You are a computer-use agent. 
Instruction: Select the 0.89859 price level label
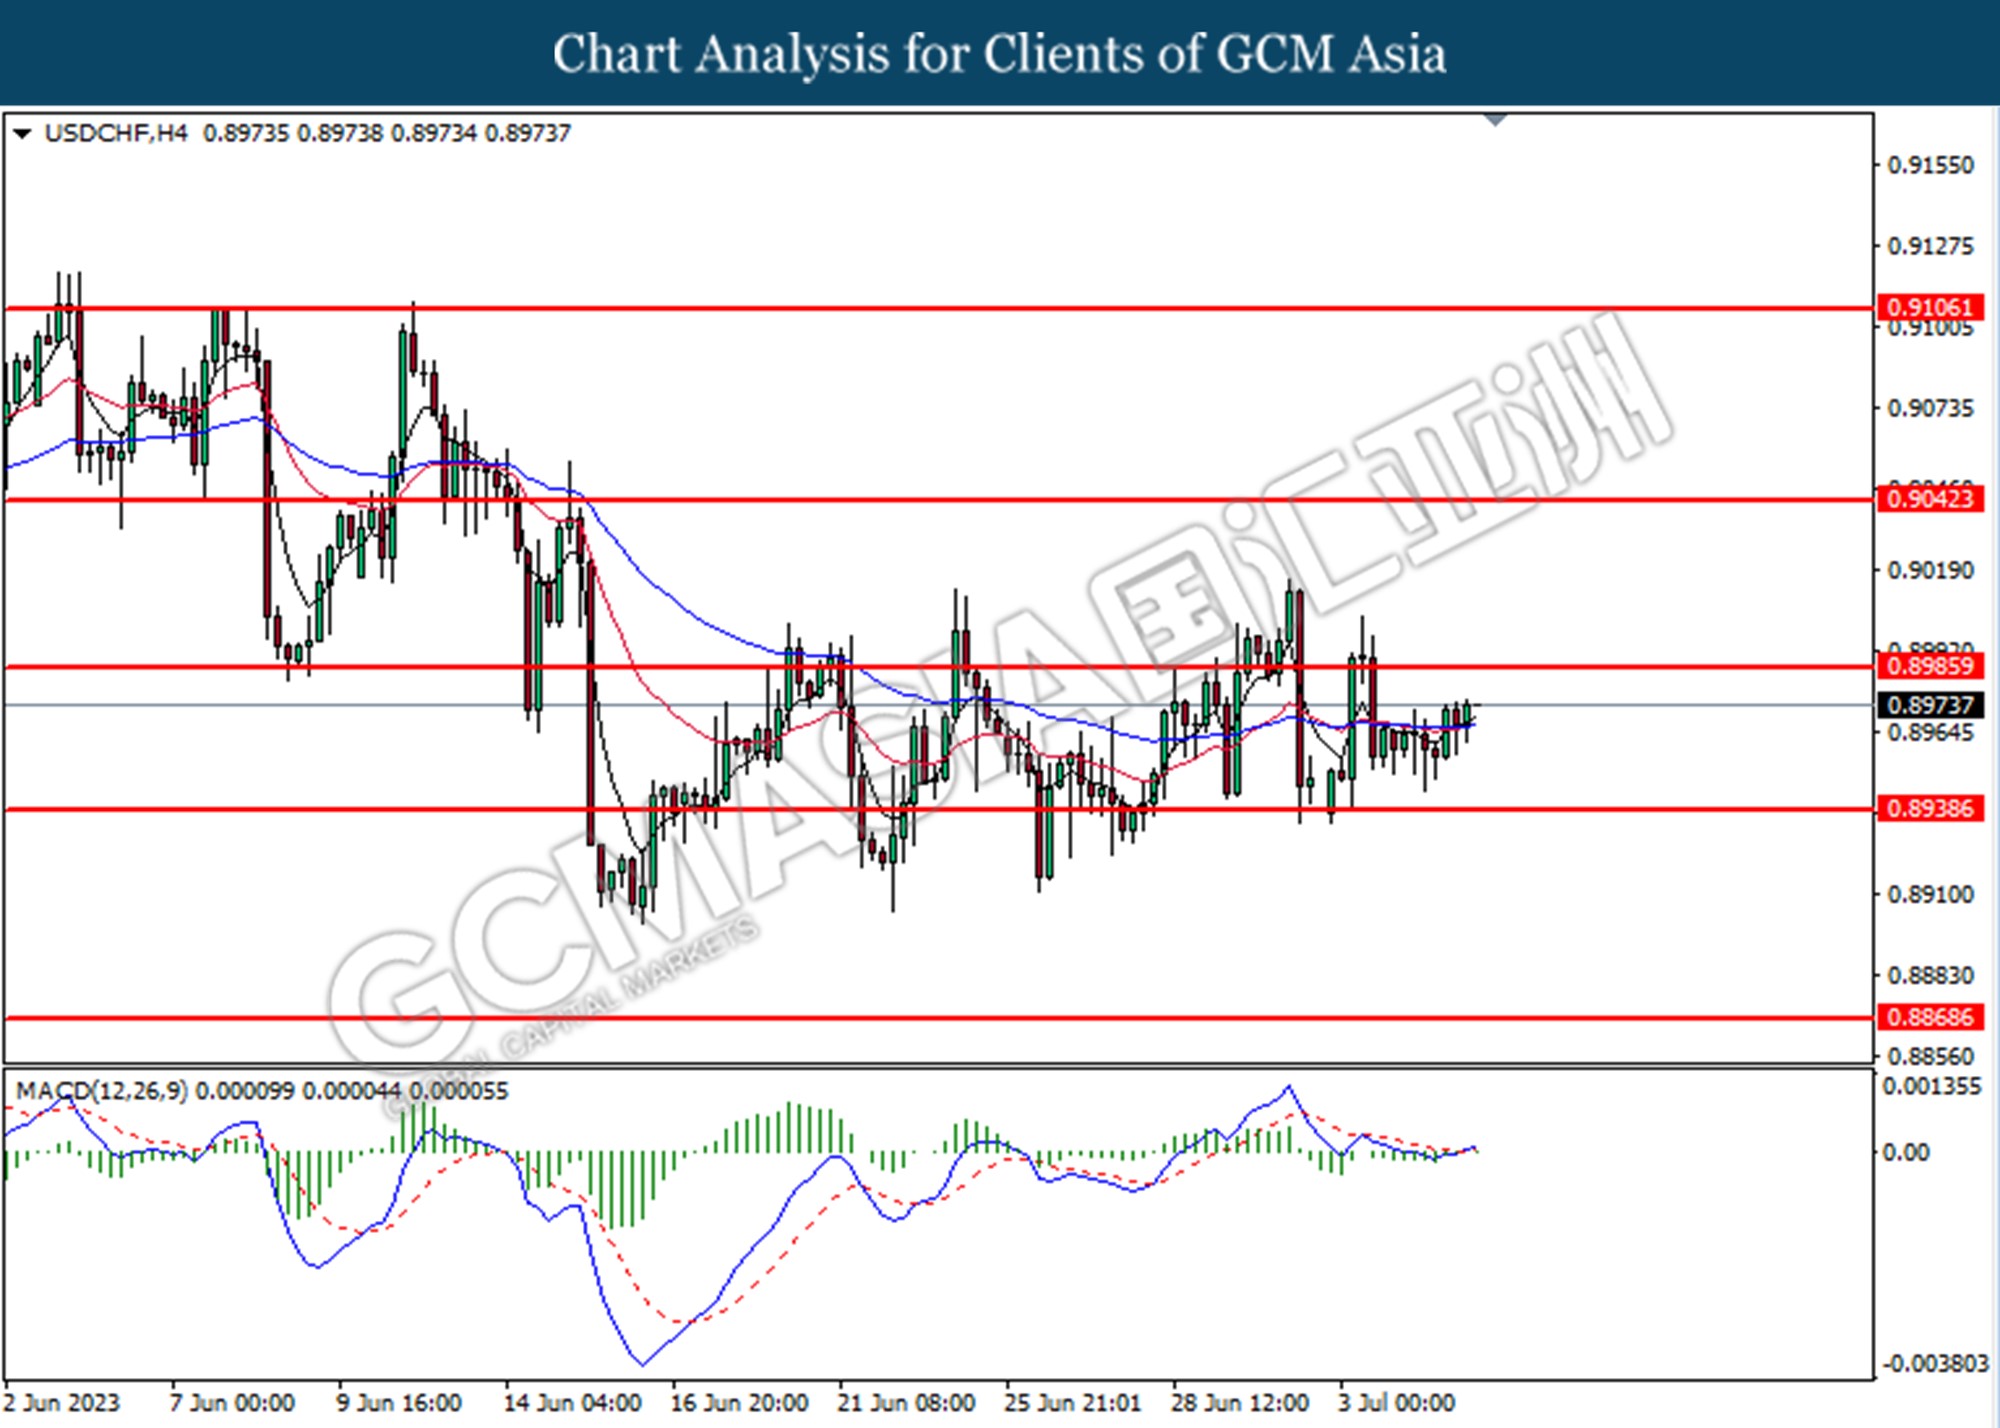1930,666
